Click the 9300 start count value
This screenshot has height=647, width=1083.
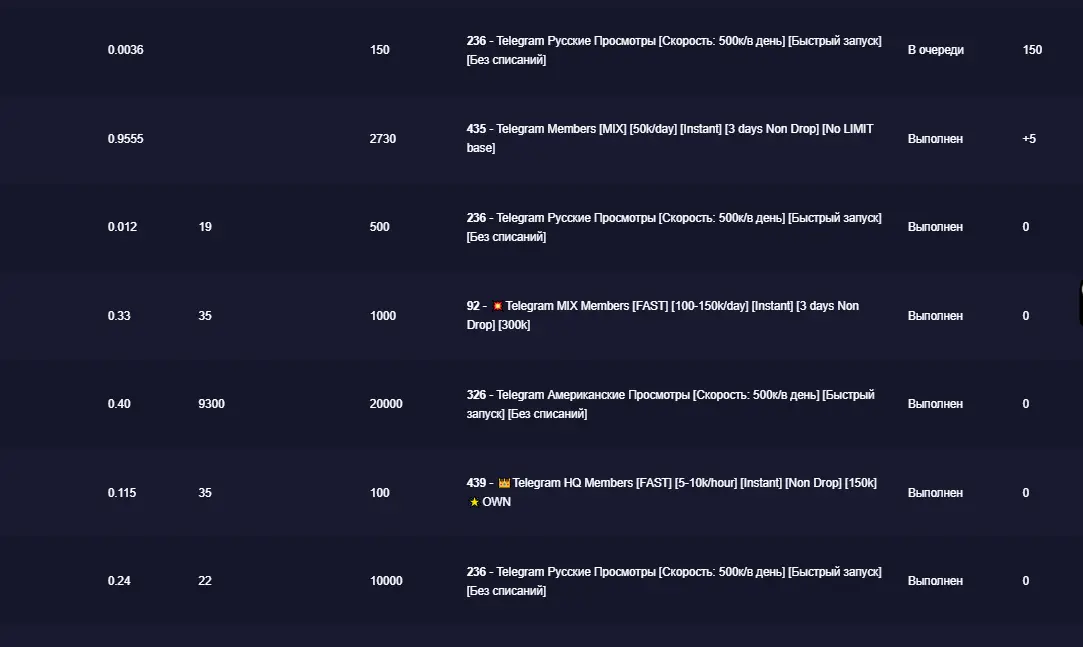[x=211, y=404]
